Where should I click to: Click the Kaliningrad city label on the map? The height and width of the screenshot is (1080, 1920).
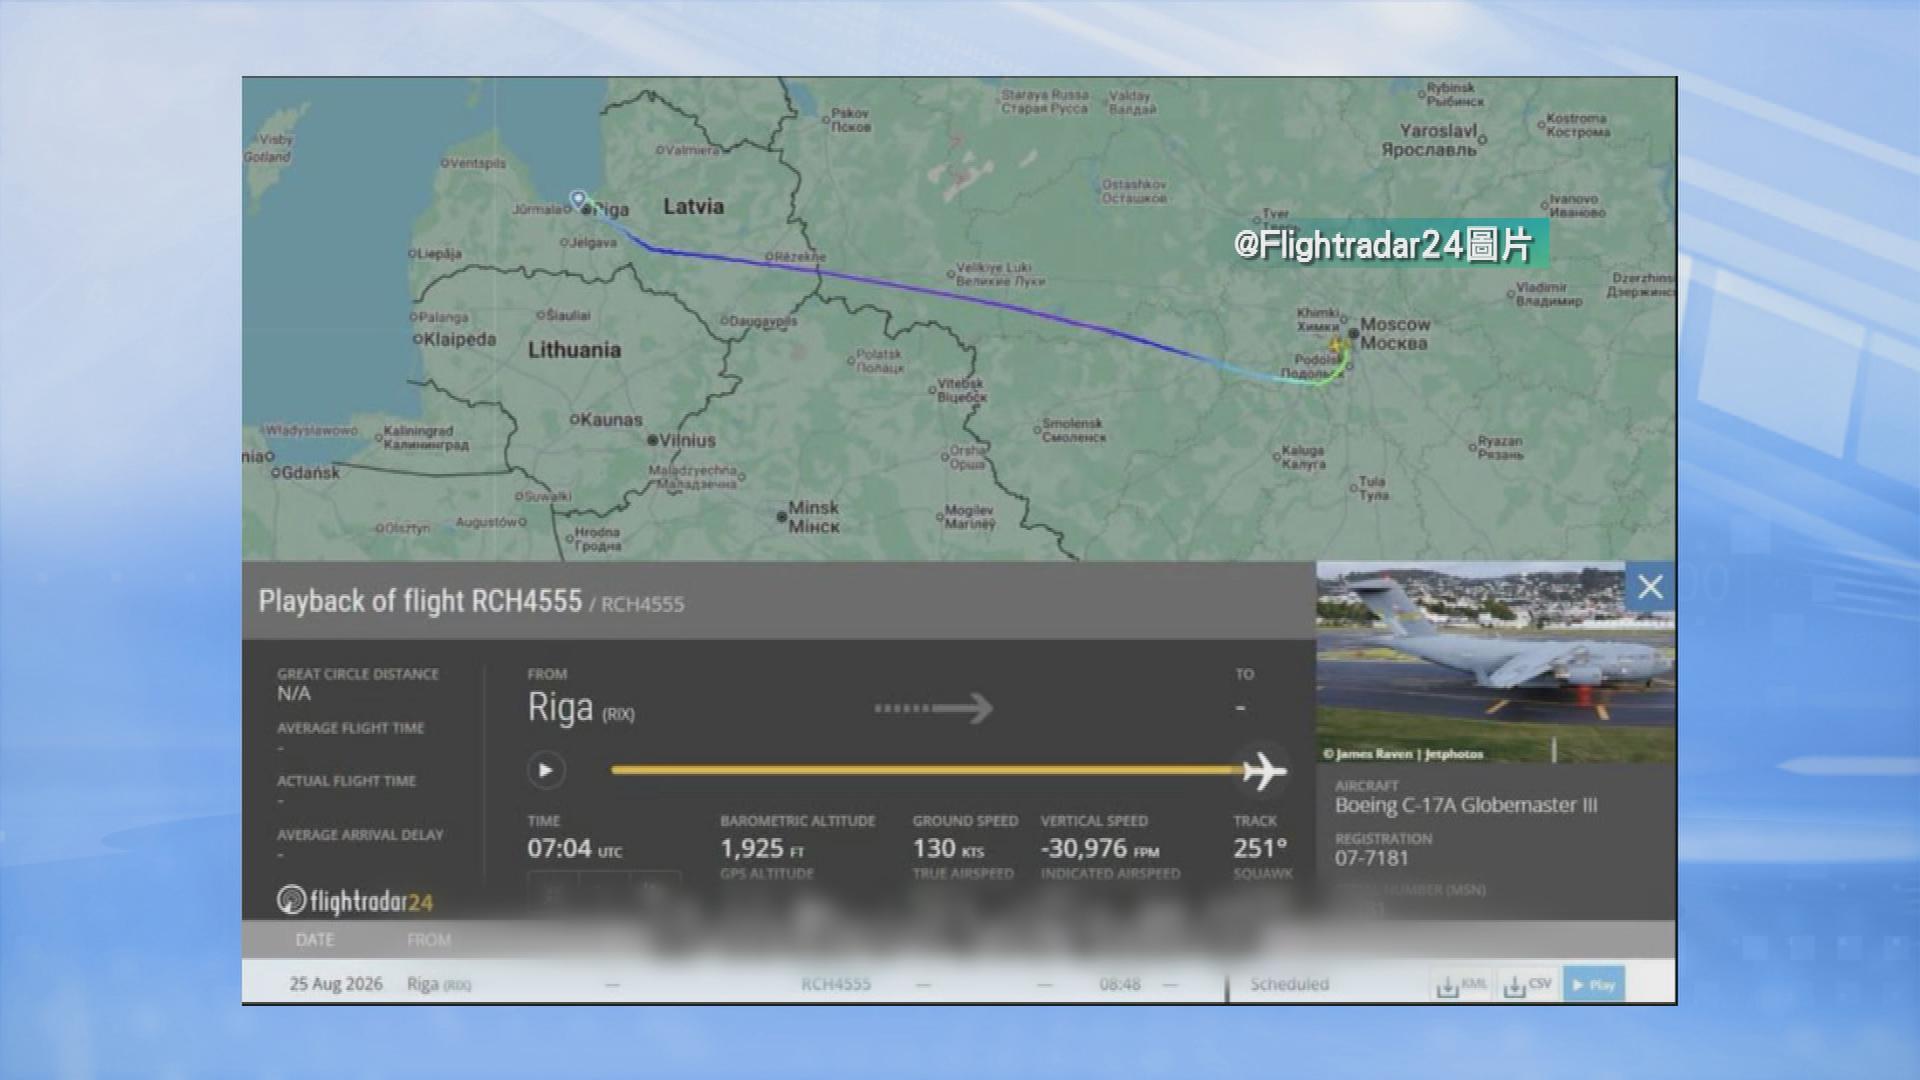[426, 438]
